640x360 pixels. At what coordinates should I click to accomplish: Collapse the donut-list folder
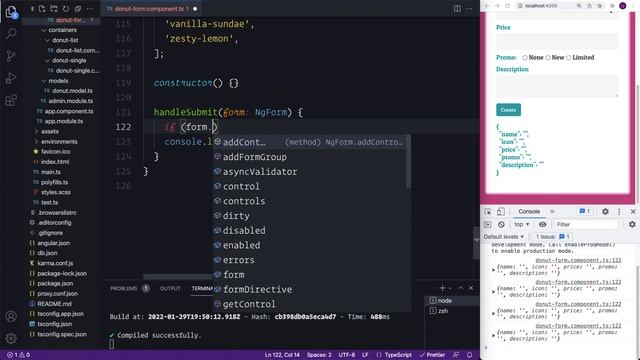(48, 40)
